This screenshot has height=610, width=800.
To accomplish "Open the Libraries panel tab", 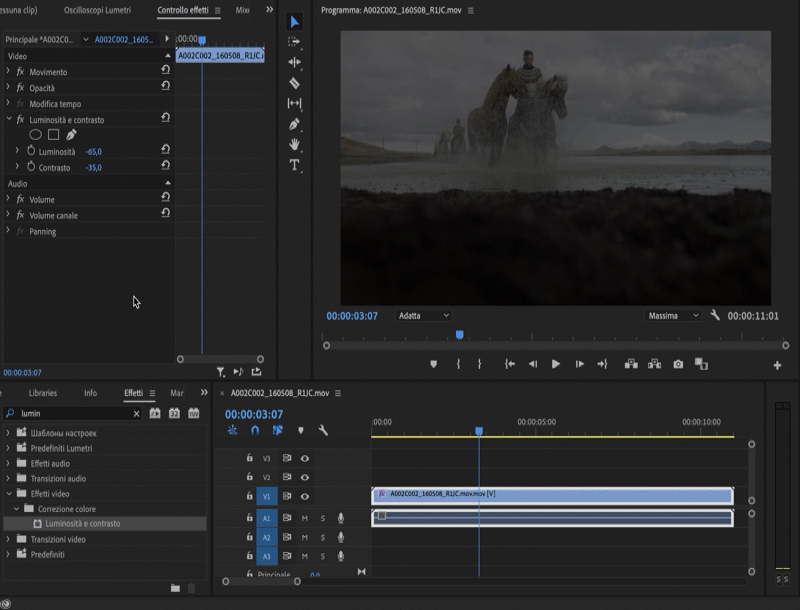I will 43,393.
